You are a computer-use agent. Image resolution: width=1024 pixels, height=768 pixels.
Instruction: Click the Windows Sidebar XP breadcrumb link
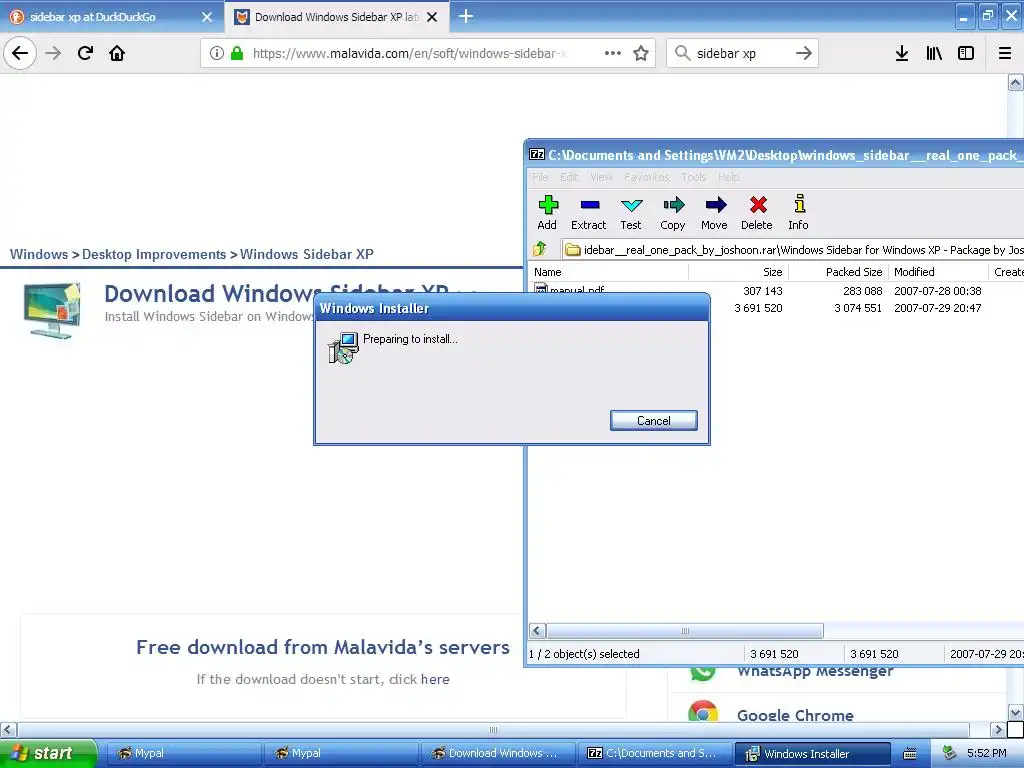[x=307, y=254]
